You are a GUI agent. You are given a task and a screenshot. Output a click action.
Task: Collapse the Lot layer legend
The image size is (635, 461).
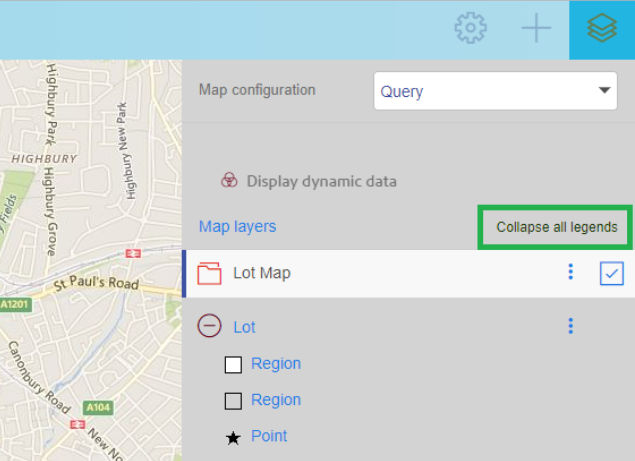click(209, 326)
